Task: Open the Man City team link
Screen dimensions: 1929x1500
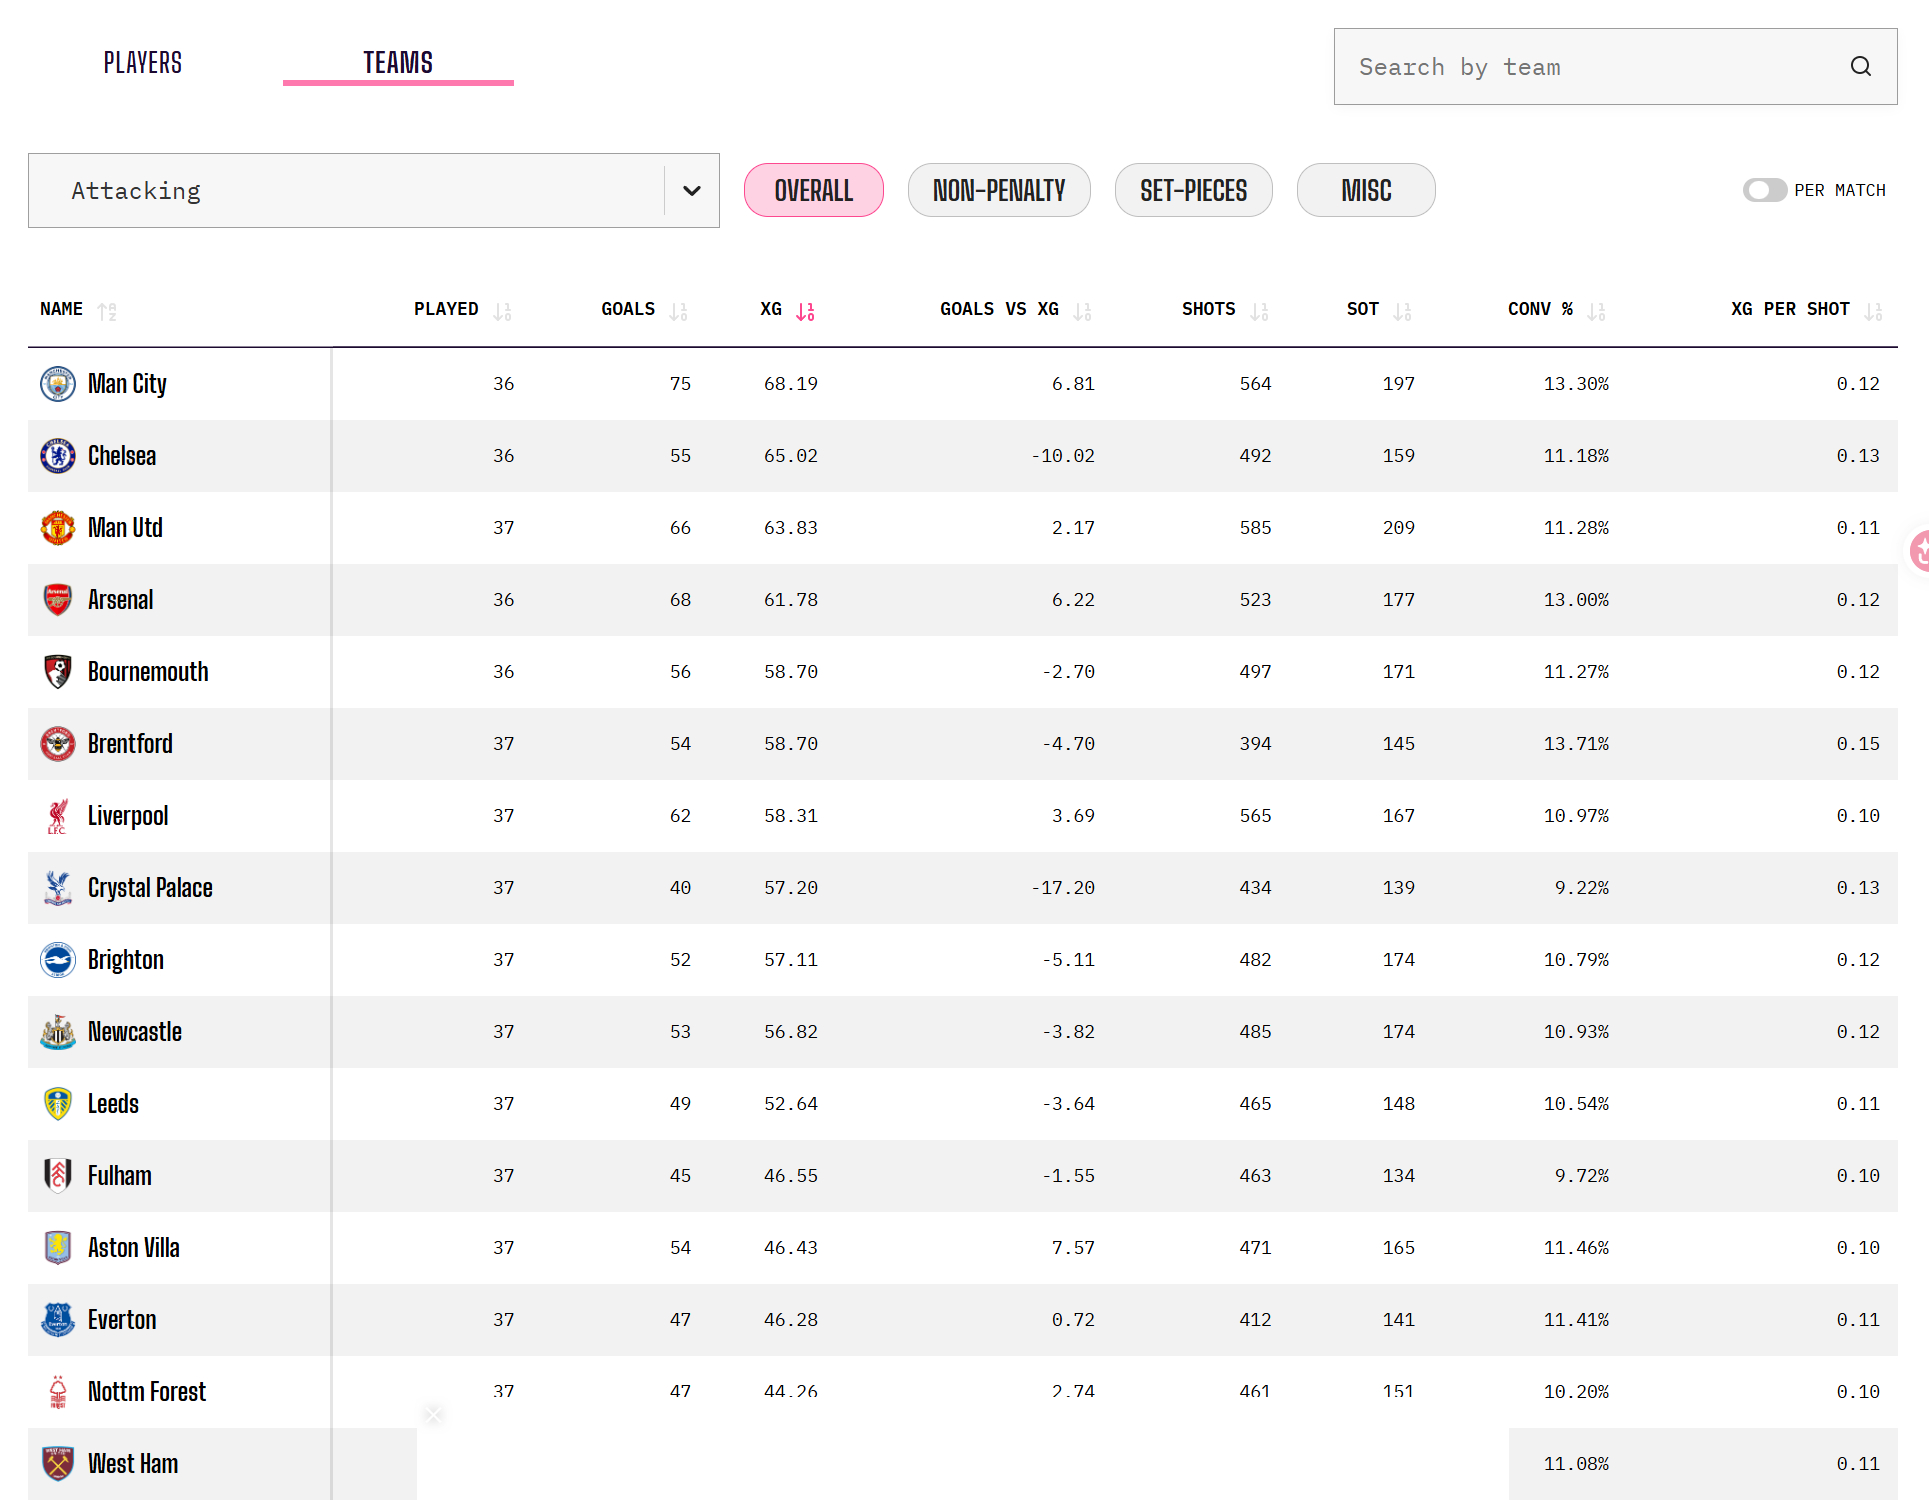Action: click(x=127, y=384)
